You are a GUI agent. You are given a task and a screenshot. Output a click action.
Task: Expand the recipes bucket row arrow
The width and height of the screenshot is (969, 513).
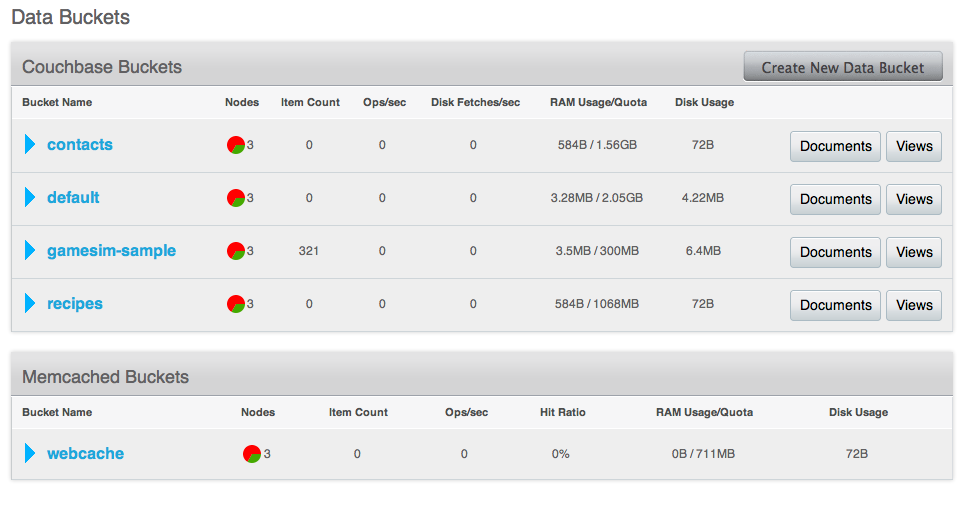(x=30, y=303)
